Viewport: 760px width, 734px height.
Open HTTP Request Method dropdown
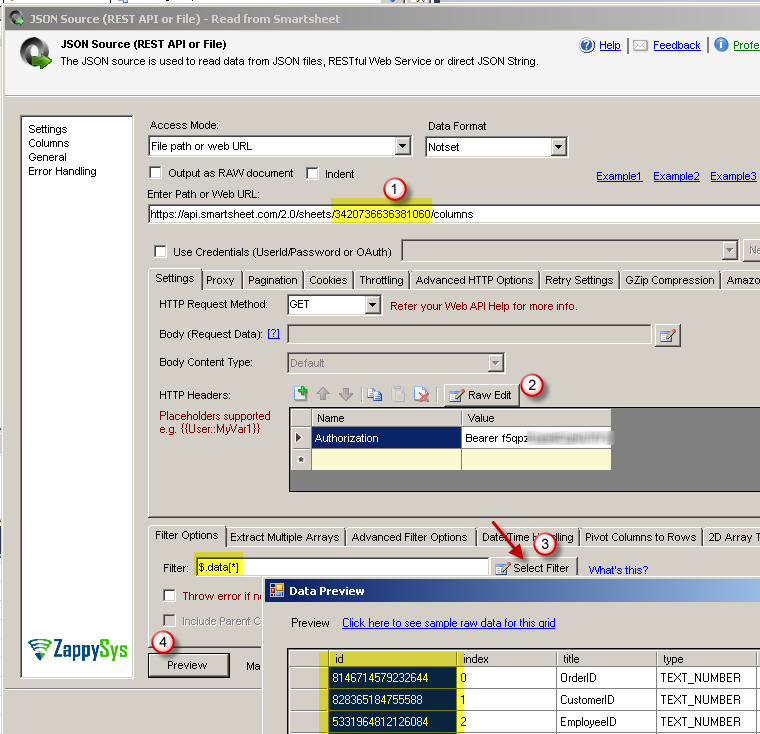(372, 305)
